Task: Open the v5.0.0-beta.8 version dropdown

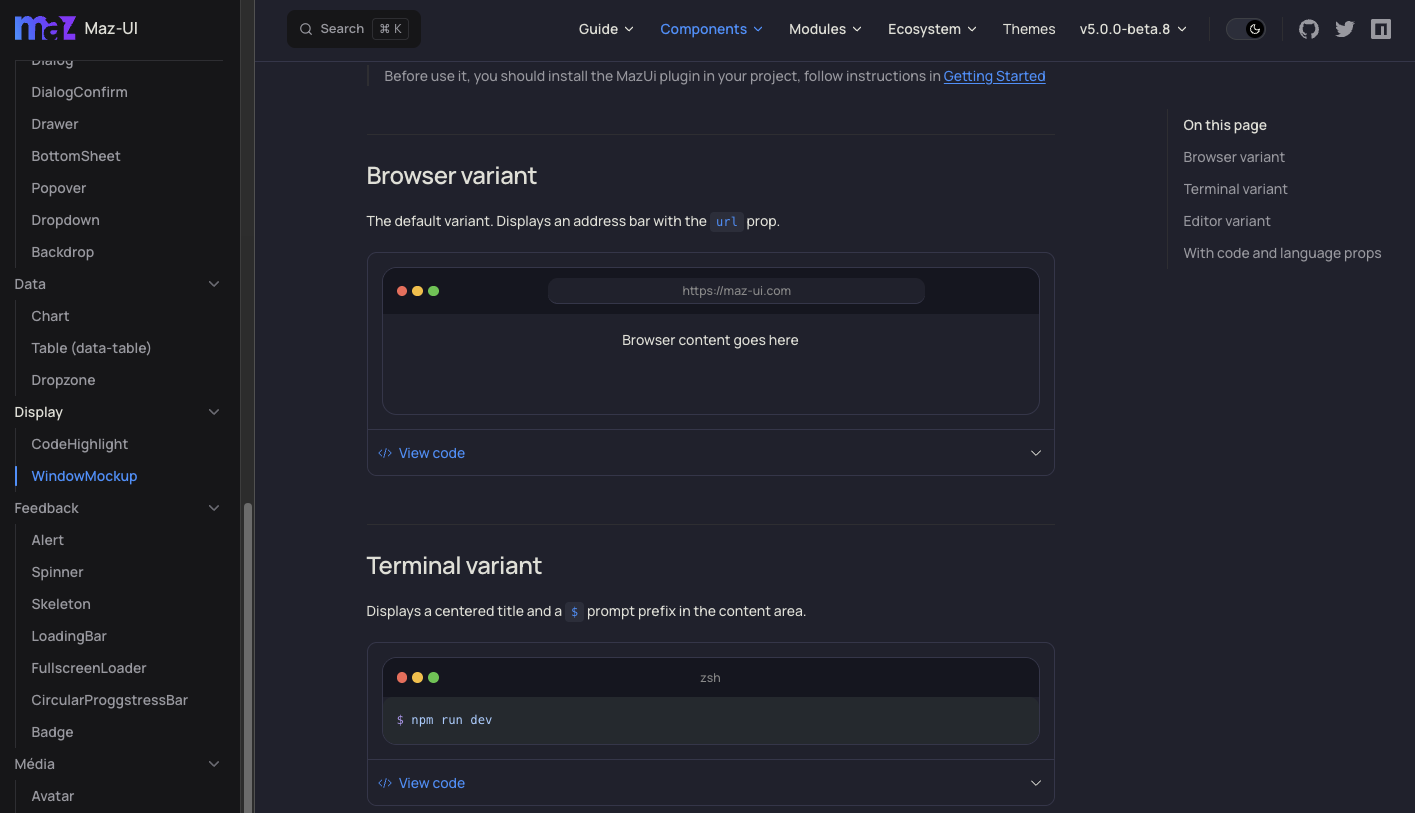Action: 1133,29
